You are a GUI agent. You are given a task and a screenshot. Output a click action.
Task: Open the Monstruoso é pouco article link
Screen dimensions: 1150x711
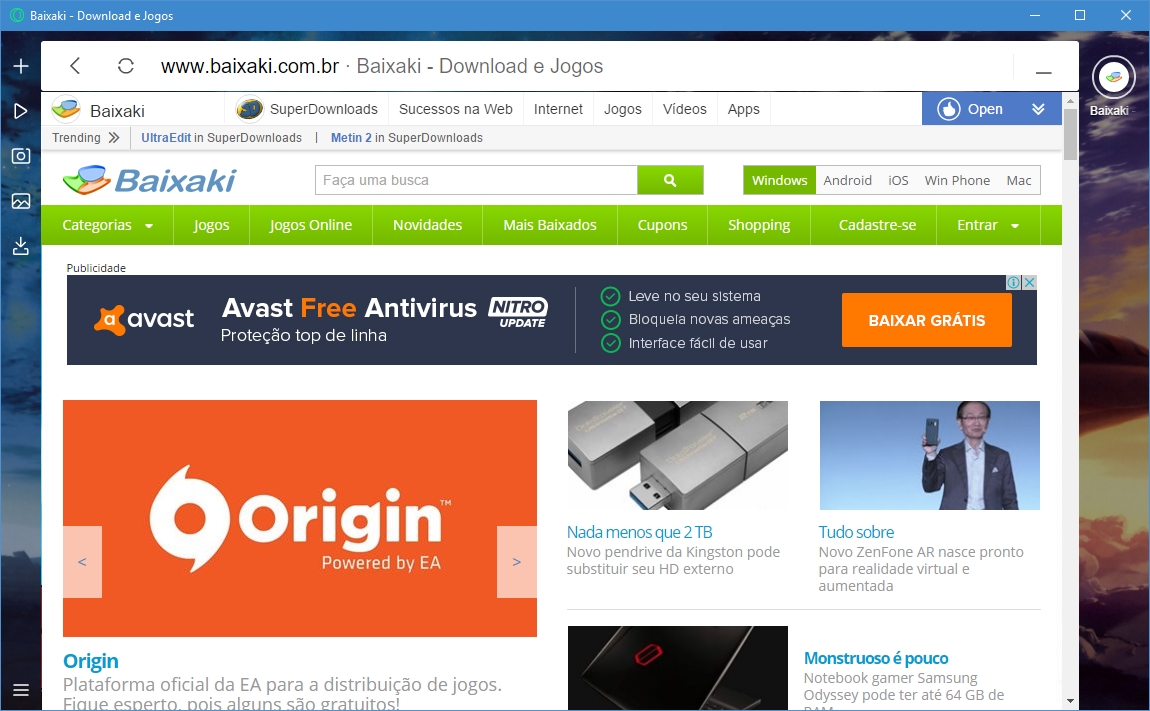click(x=876, y=658)
